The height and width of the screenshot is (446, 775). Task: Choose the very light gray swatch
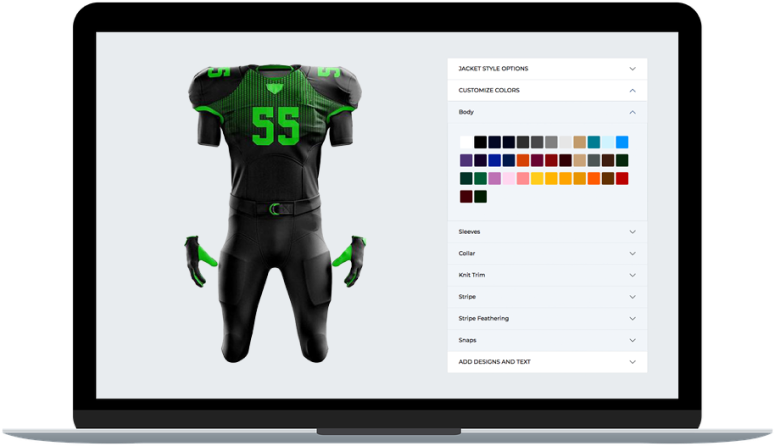point(565,142)
